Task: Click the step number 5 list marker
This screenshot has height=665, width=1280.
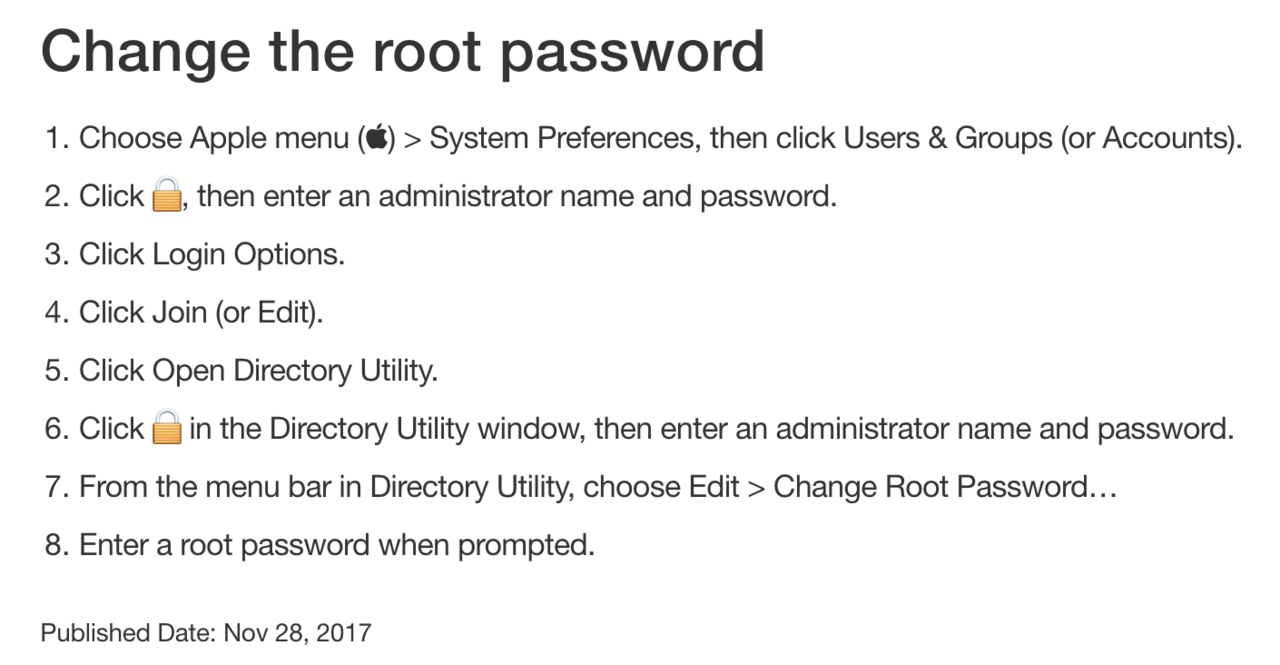Action: point(55,371)
